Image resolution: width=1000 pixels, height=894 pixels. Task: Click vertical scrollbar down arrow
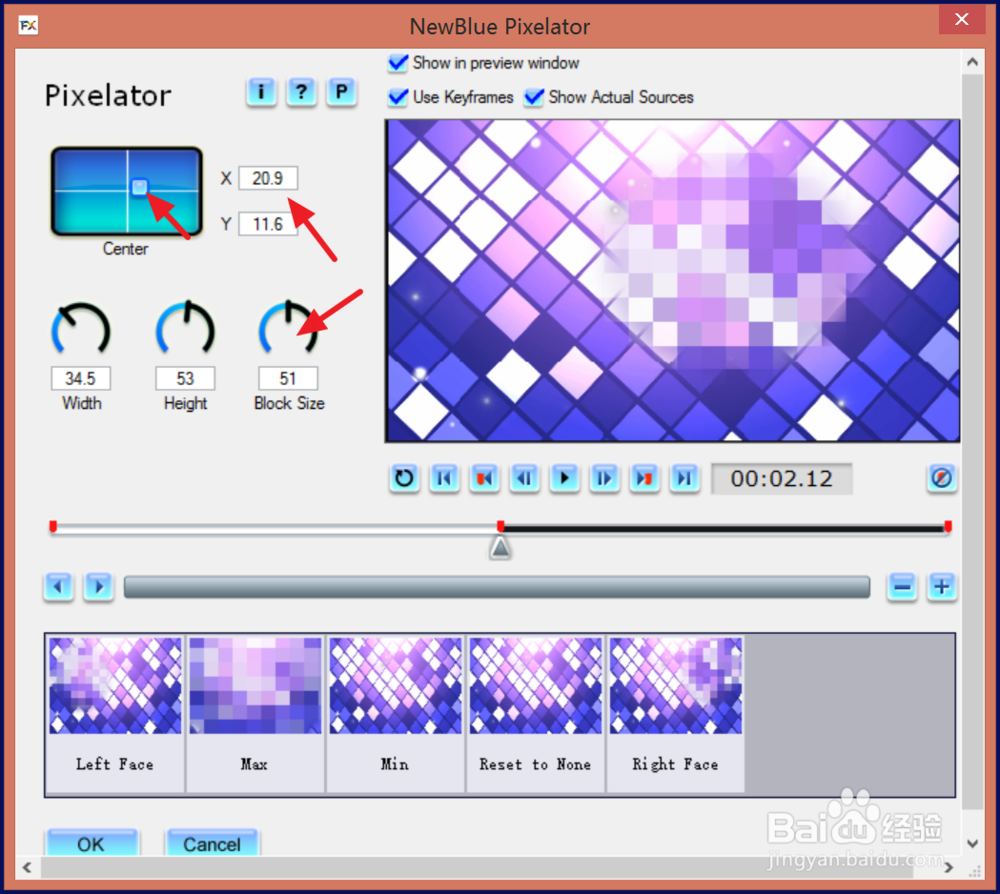pos(972,844)
